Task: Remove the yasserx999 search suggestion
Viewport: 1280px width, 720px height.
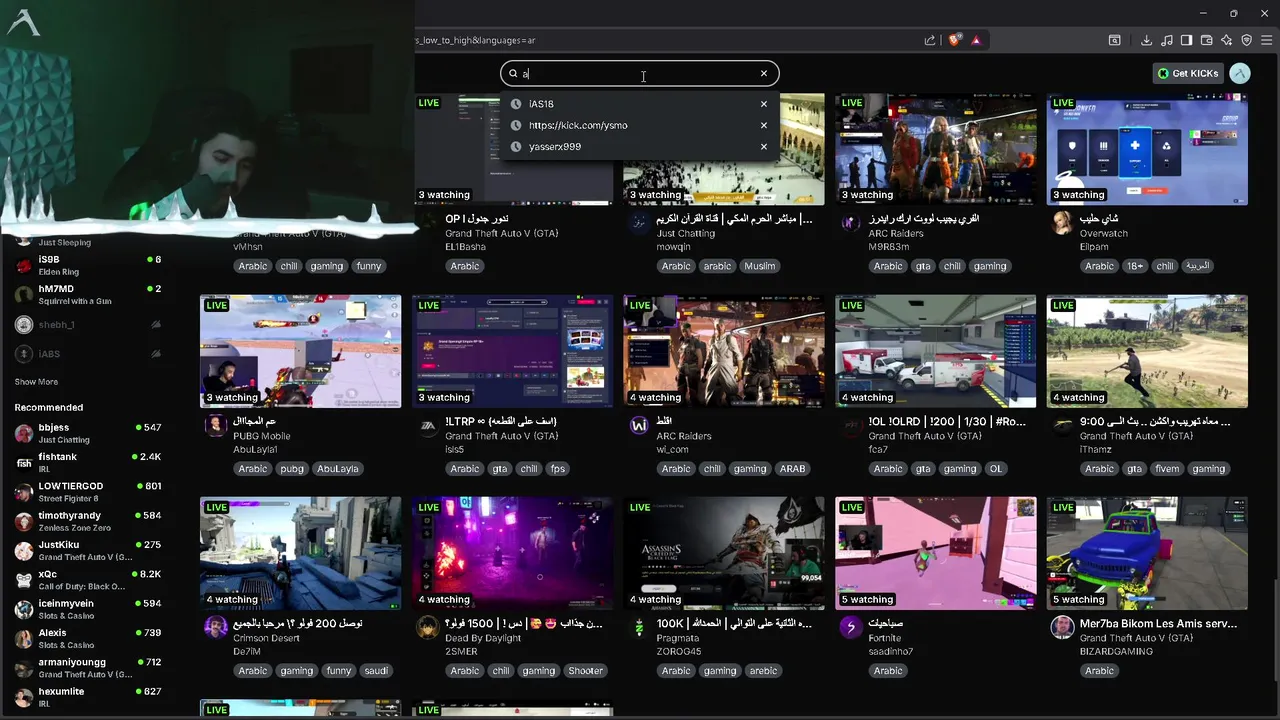Action: [x=764, y=146]
